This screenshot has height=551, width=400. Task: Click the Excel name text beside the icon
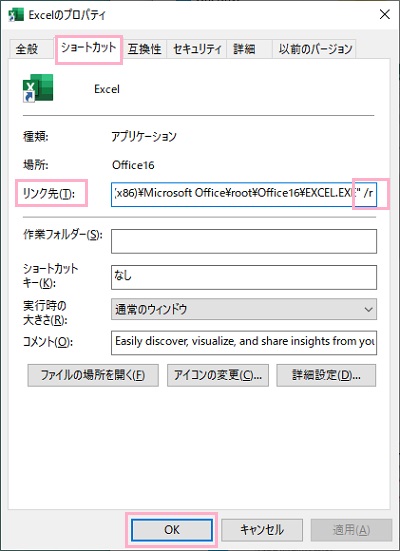107,89
